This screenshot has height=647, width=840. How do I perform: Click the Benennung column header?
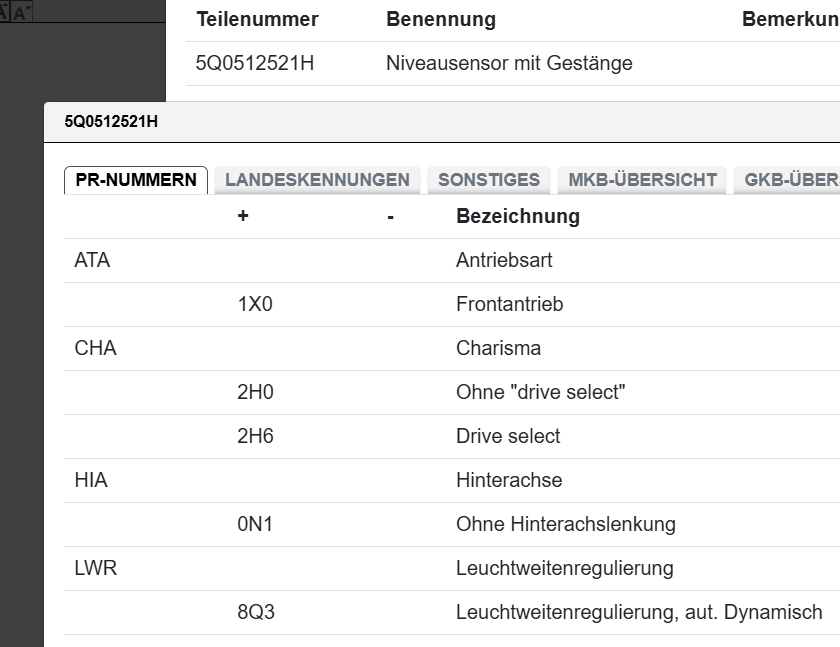(440, 20)
